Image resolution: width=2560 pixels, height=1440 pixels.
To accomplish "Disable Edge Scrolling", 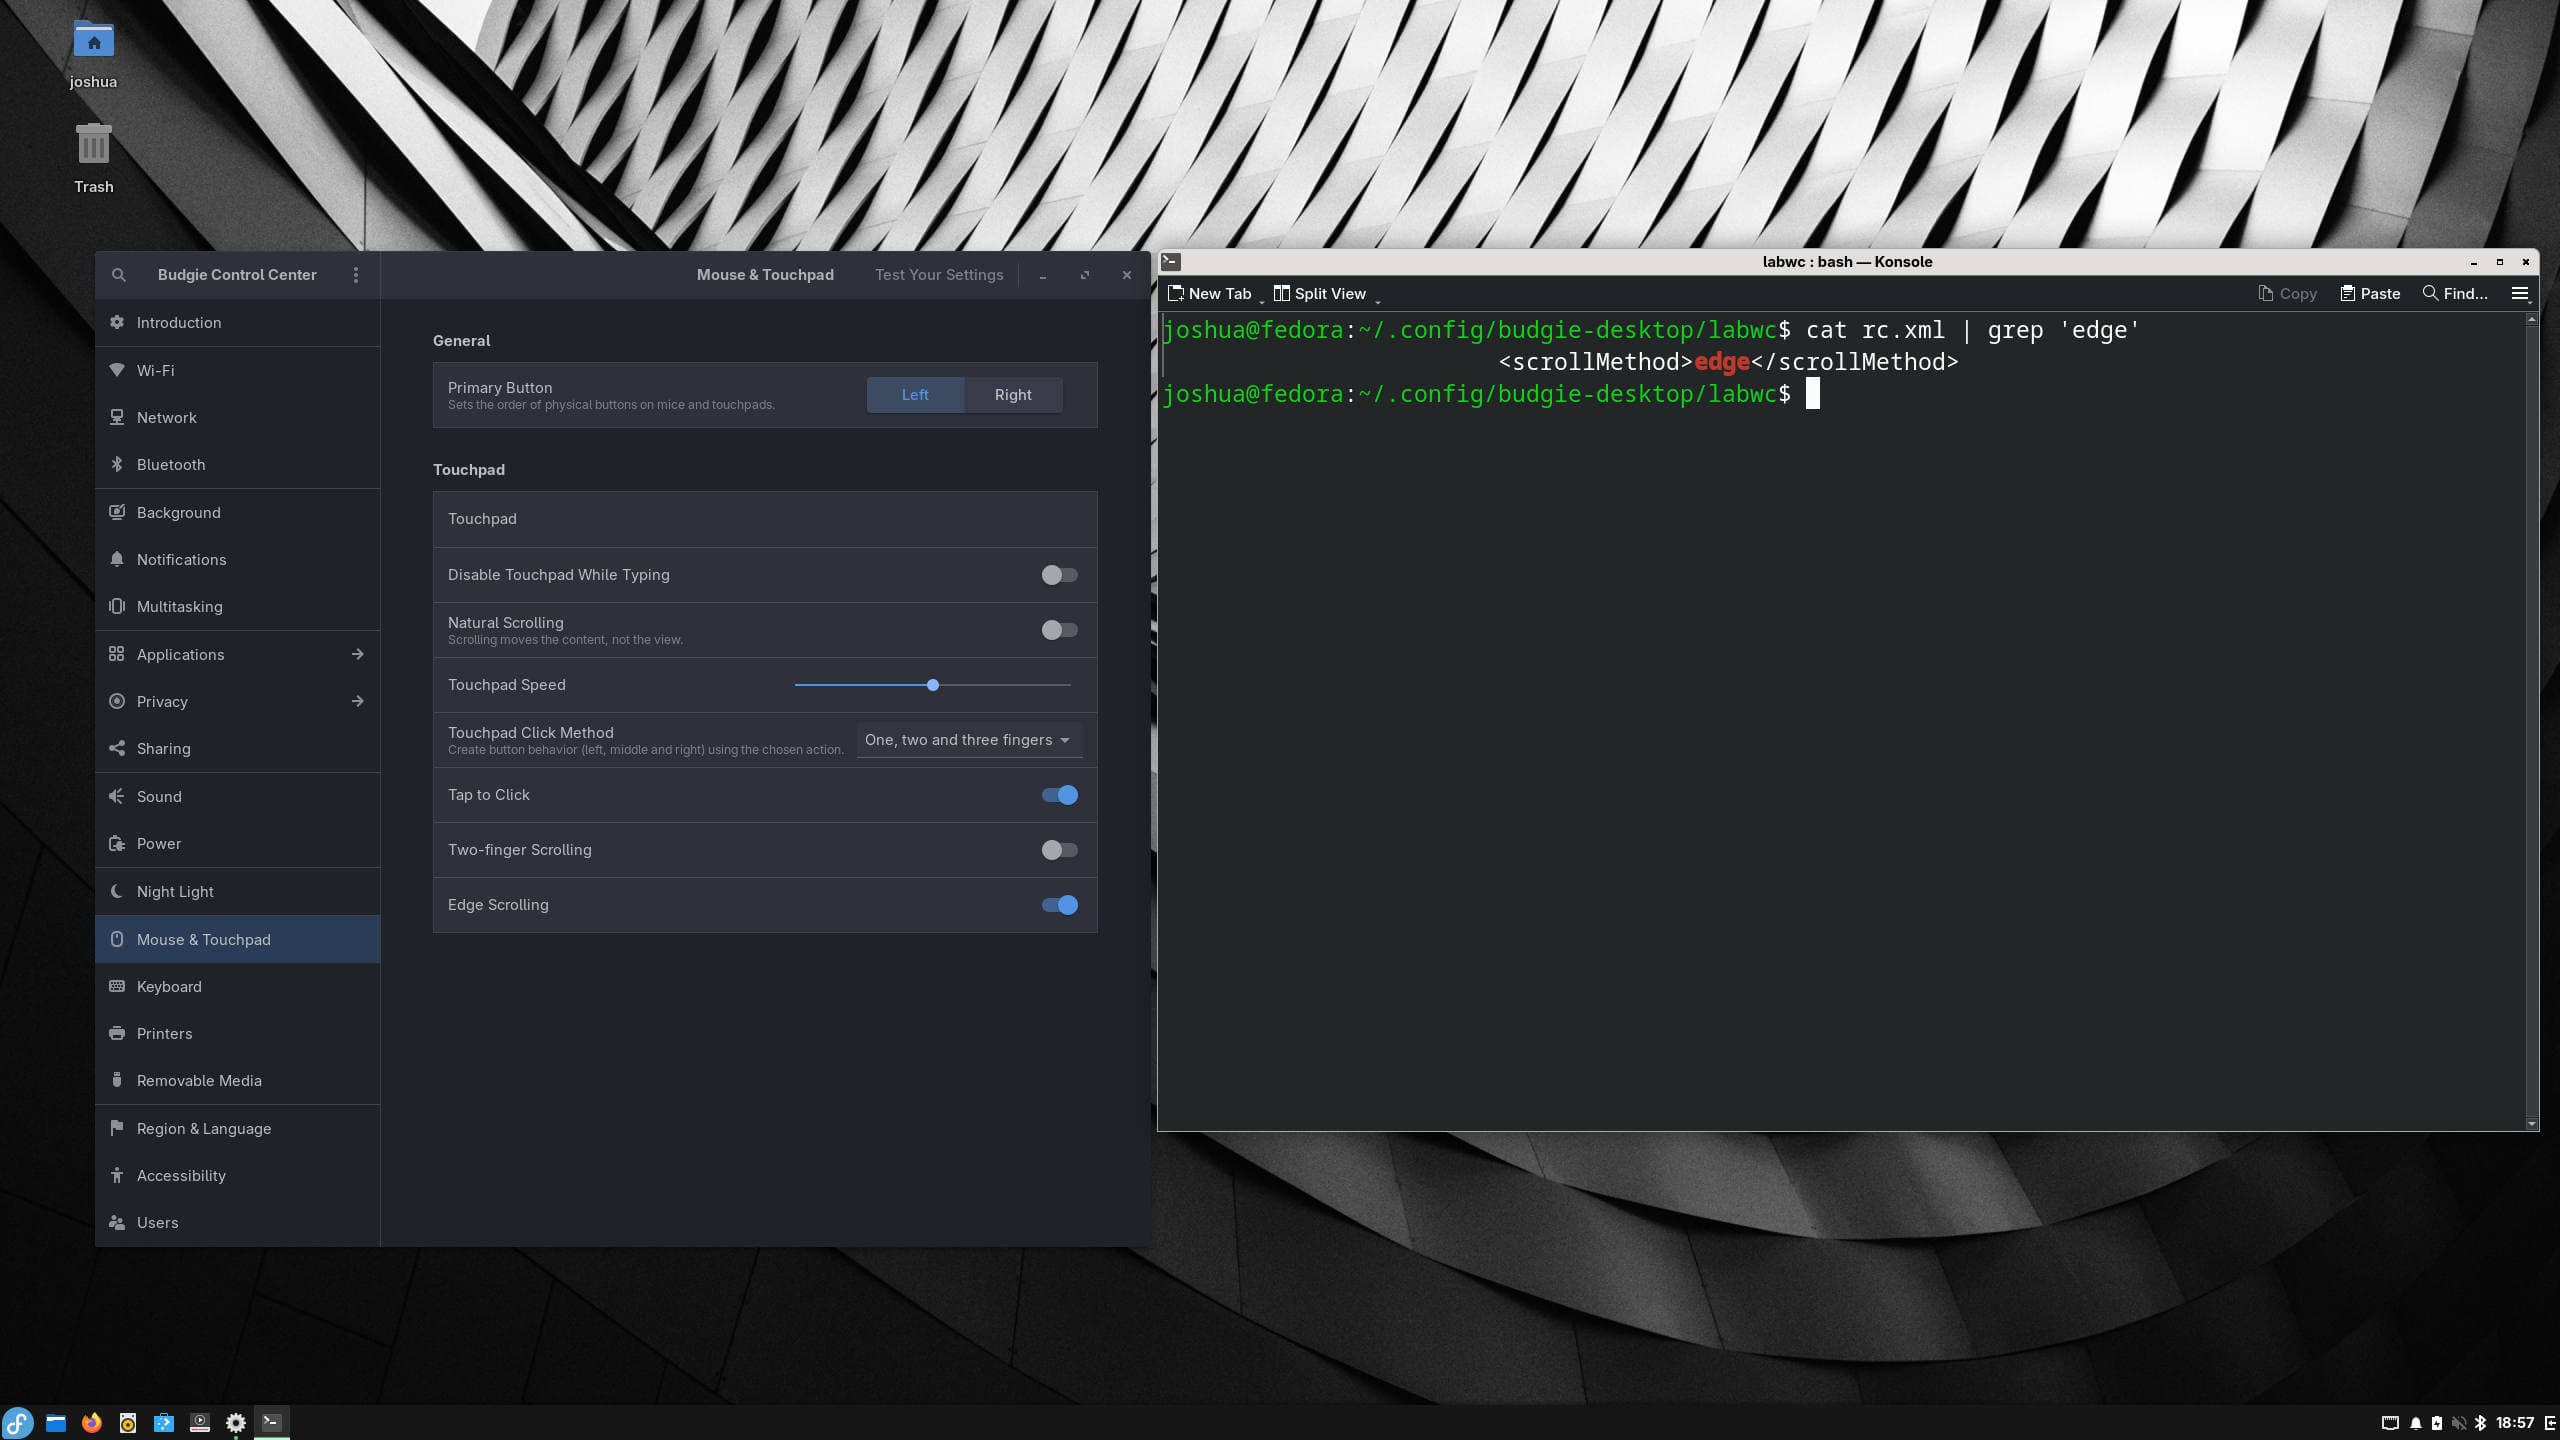I will coord(1058,904).
